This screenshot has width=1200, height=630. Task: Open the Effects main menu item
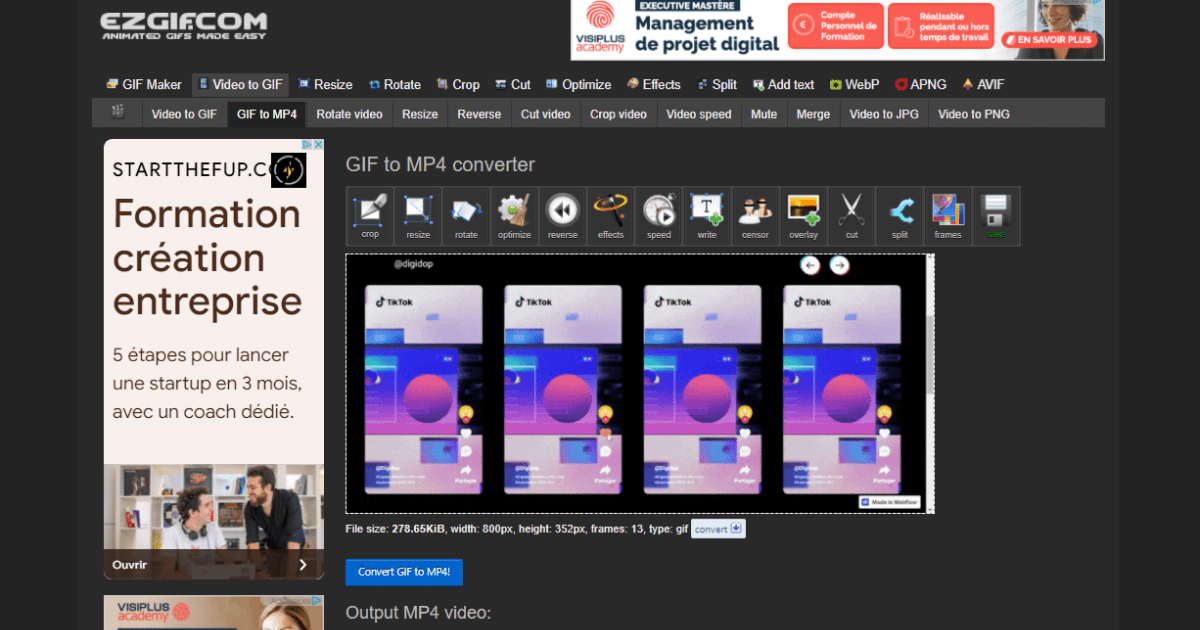[653, 85]
